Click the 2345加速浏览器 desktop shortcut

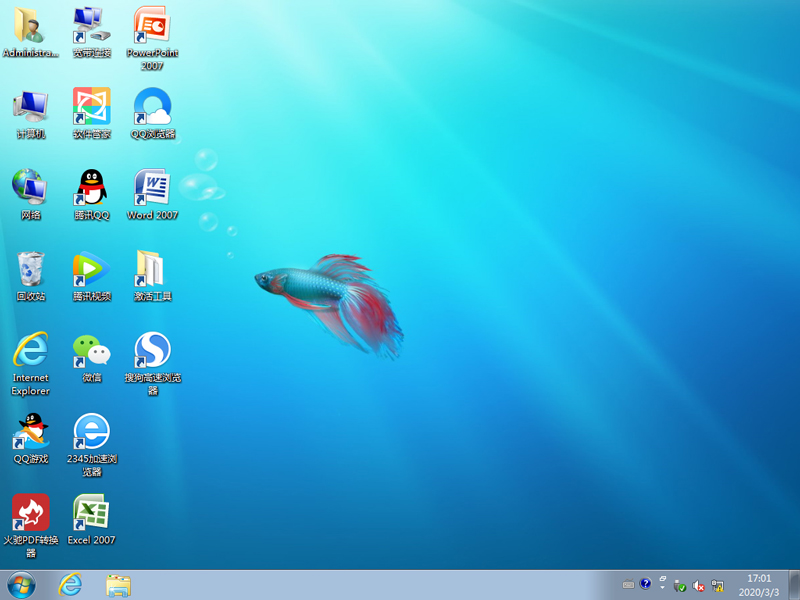point(91,432)
